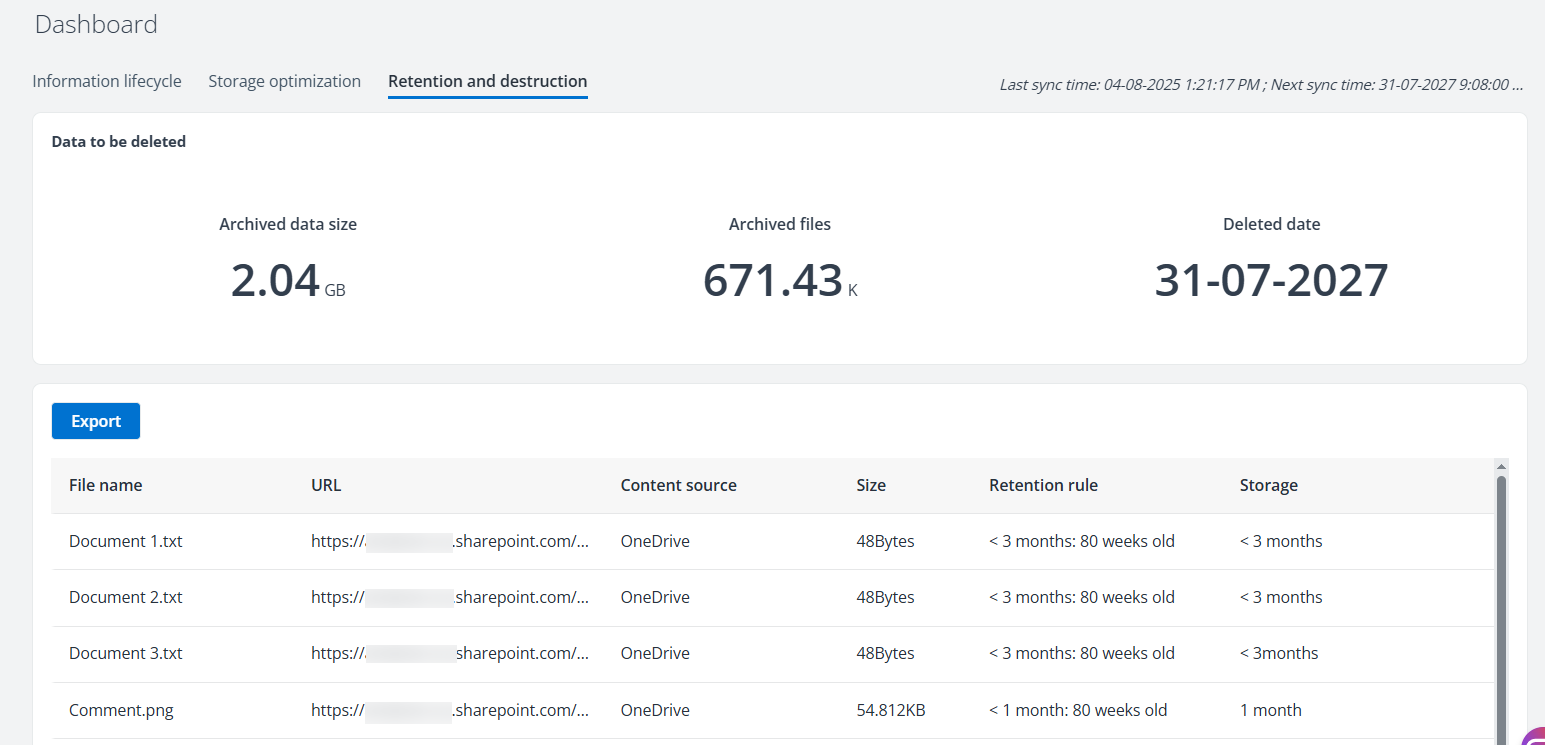
Task: Open the Document 1.txt file link
Action: [125, 541]
